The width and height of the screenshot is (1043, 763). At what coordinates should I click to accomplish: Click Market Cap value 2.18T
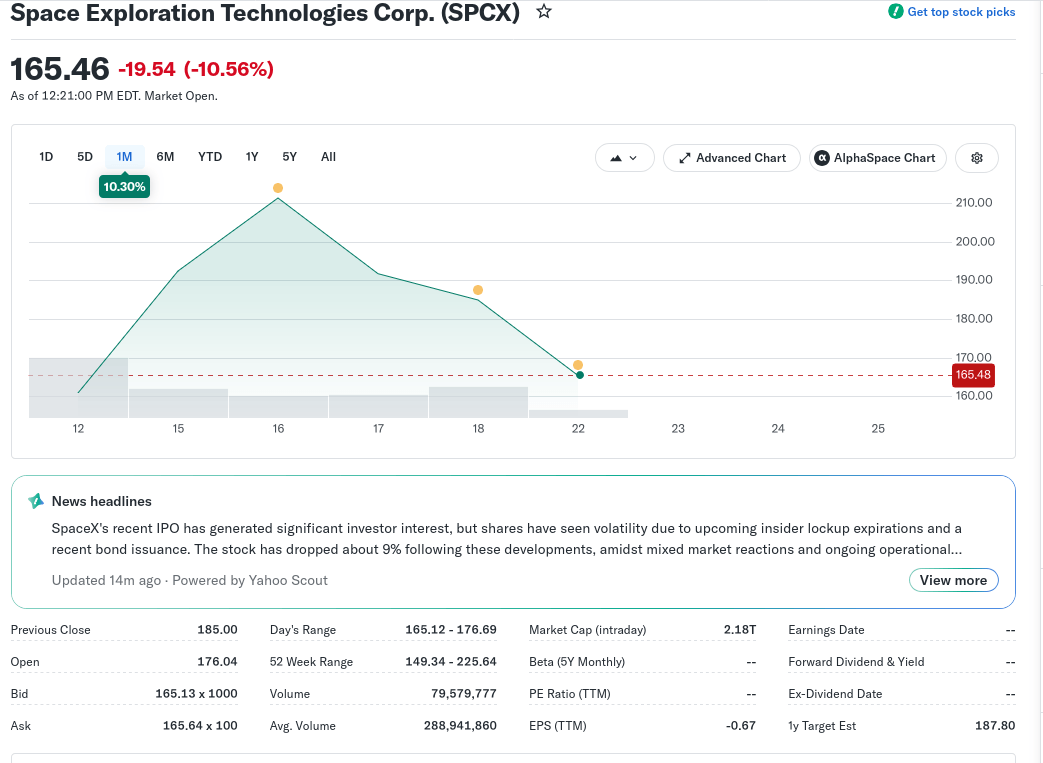click(740, 630)
